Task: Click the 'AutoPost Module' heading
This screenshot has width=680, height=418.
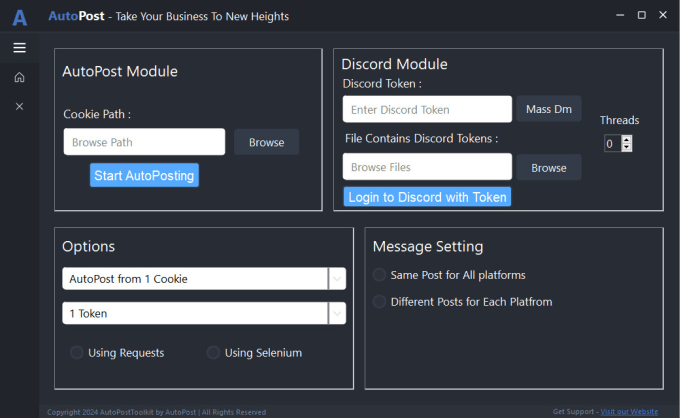Action: (x=120, y=72)
